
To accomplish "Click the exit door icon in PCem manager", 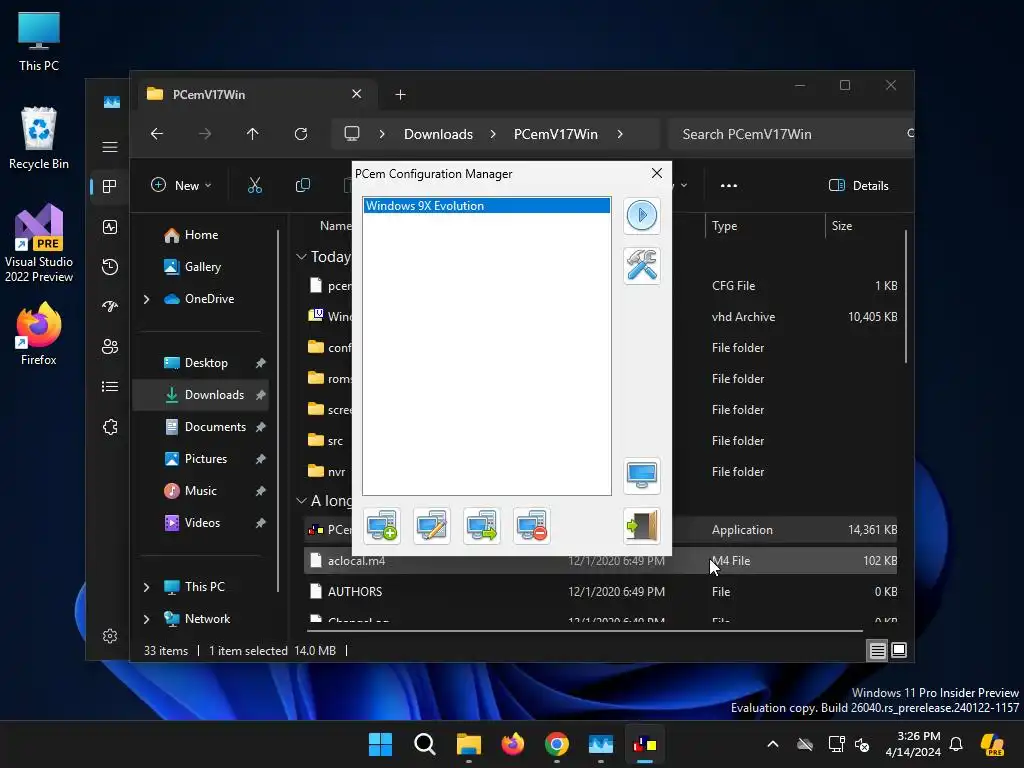I will pyautogui.click(x=641, y=526).
